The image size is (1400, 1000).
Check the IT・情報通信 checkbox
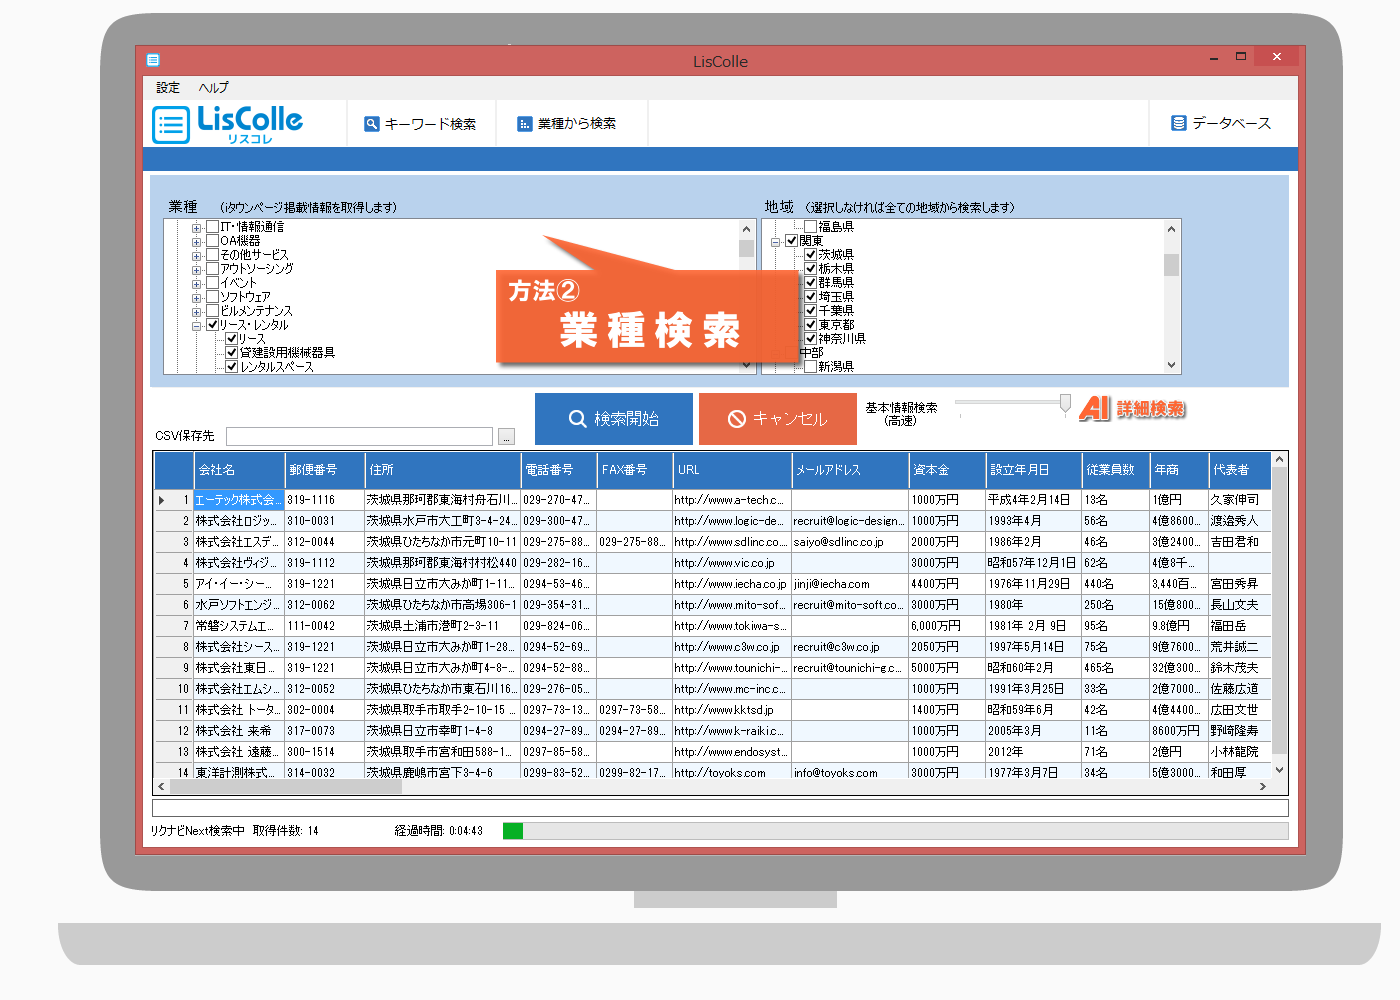coord(212,227)
